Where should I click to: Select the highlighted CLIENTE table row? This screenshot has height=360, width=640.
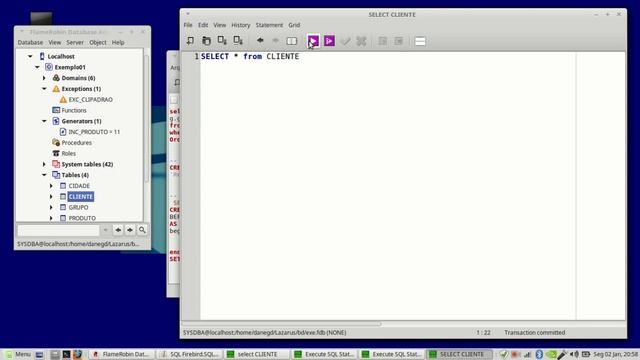point(80,197)
